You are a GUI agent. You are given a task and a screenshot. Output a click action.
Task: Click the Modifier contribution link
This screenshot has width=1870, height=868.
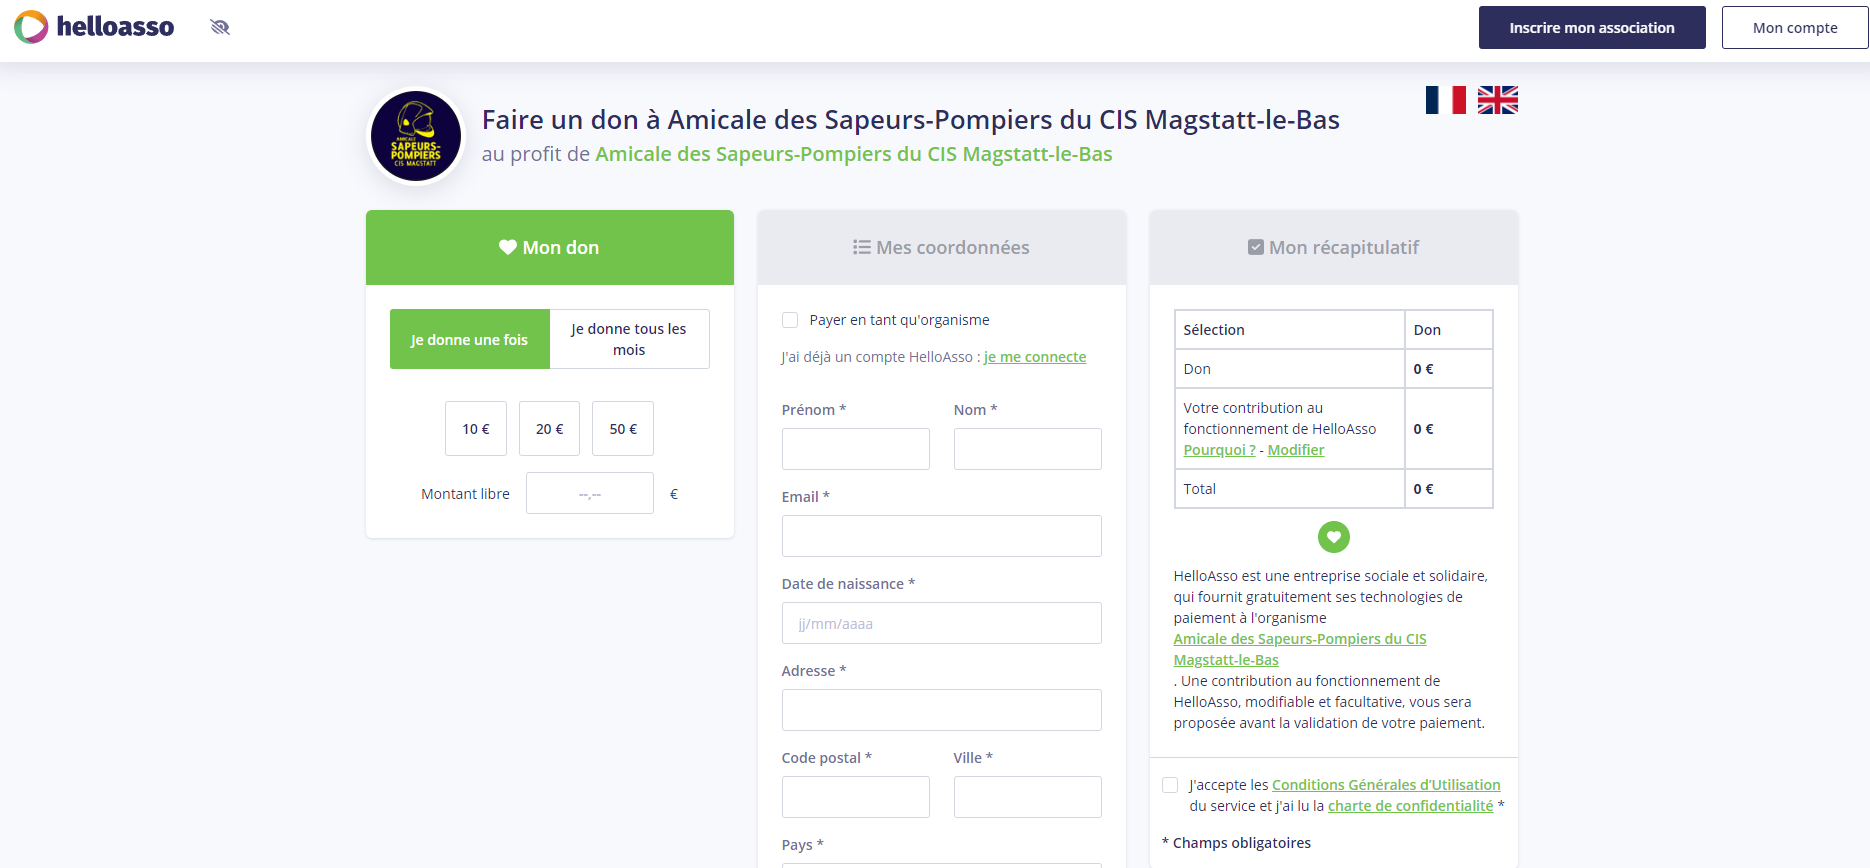point(1296,450)
